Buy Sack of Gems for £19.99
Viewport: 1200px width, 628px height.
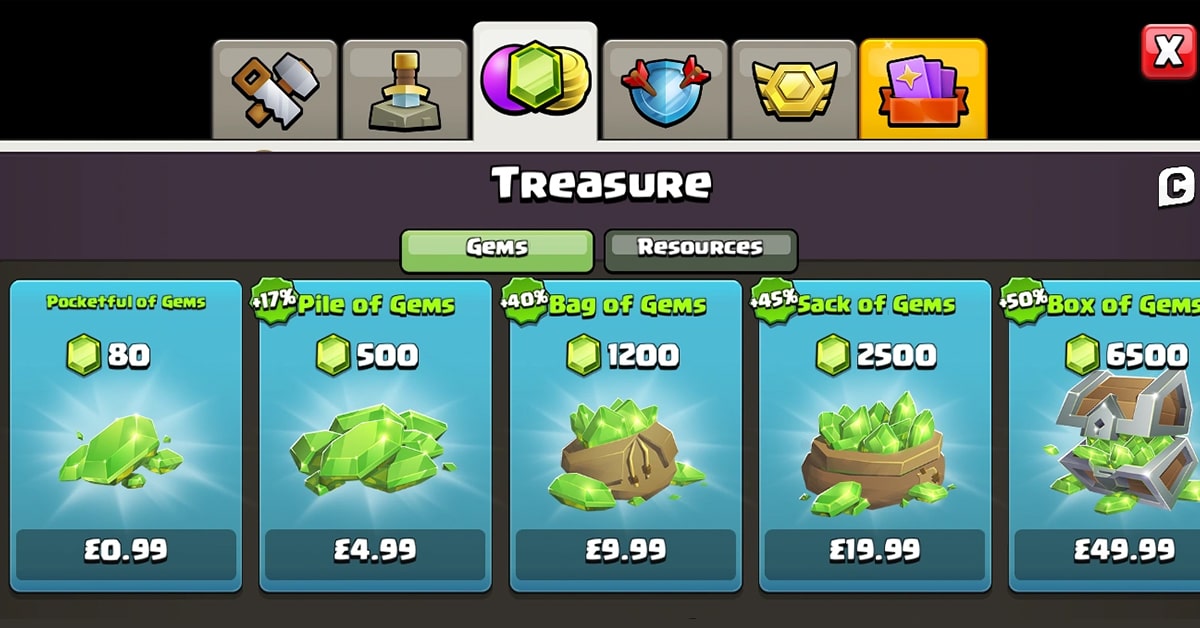(874, 550)
